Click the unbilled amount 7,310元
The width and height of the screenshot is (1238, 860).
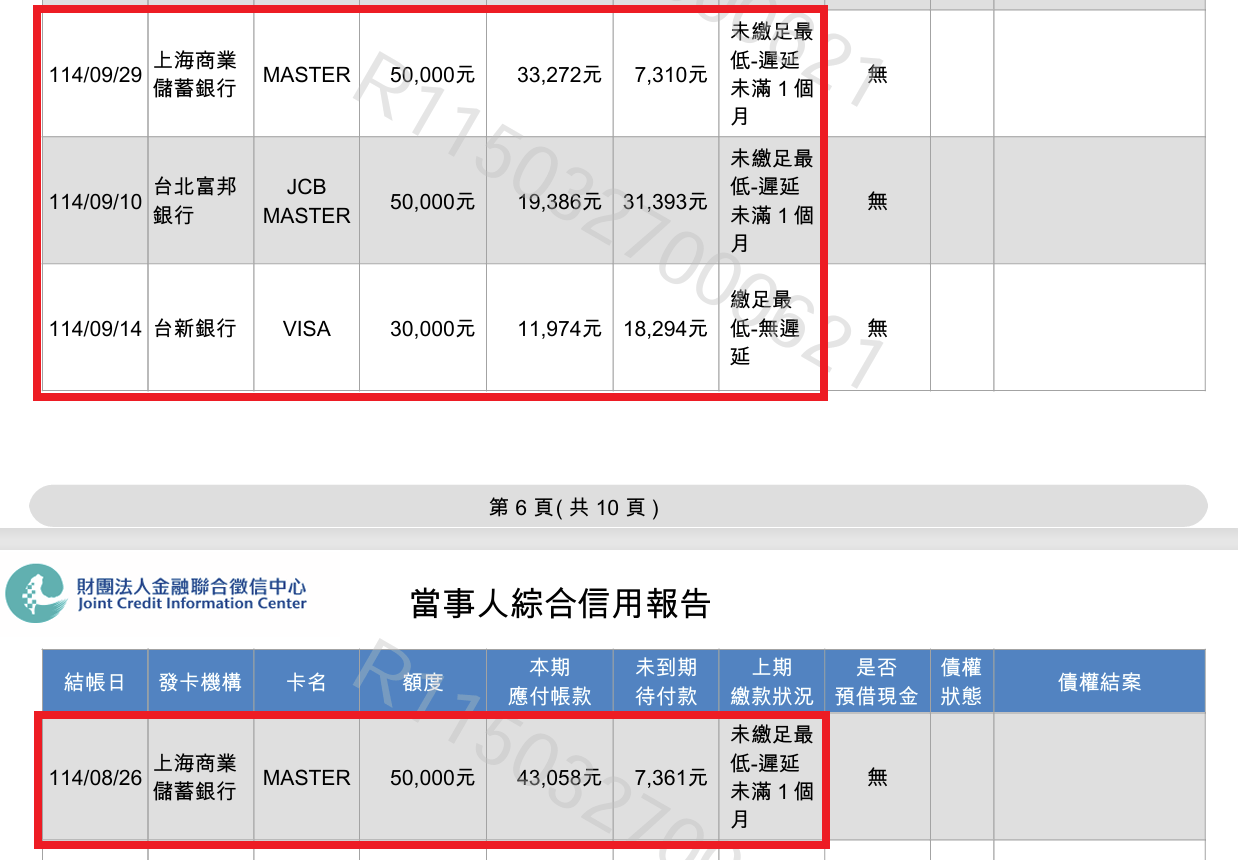[671, 75]
